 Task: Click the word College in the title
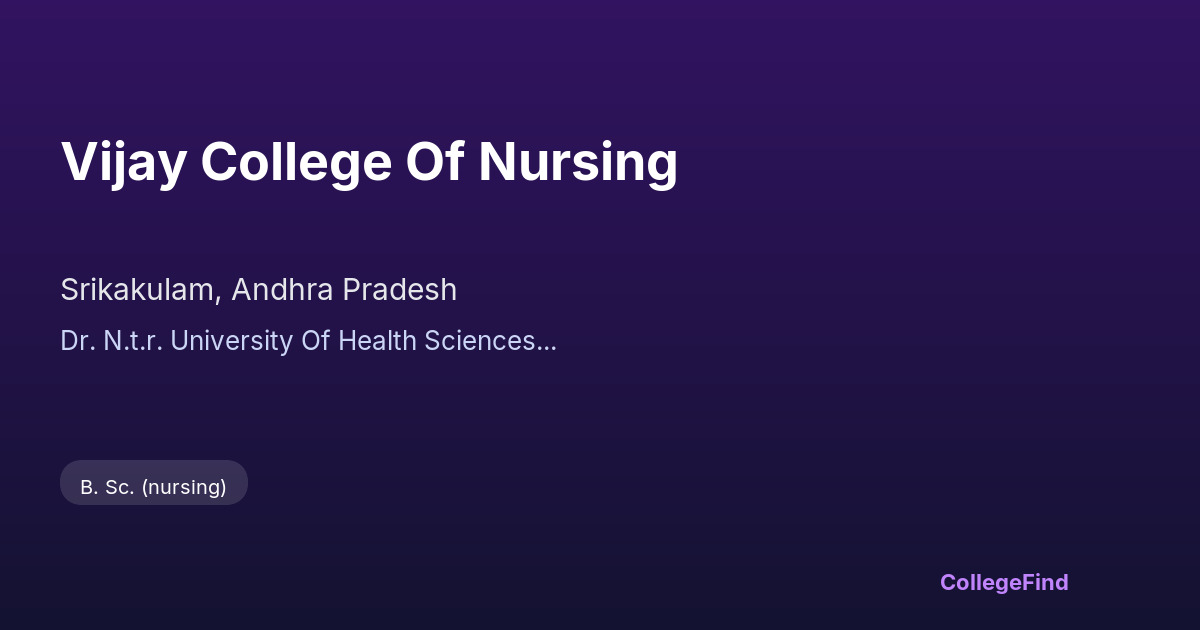(296, 161)
